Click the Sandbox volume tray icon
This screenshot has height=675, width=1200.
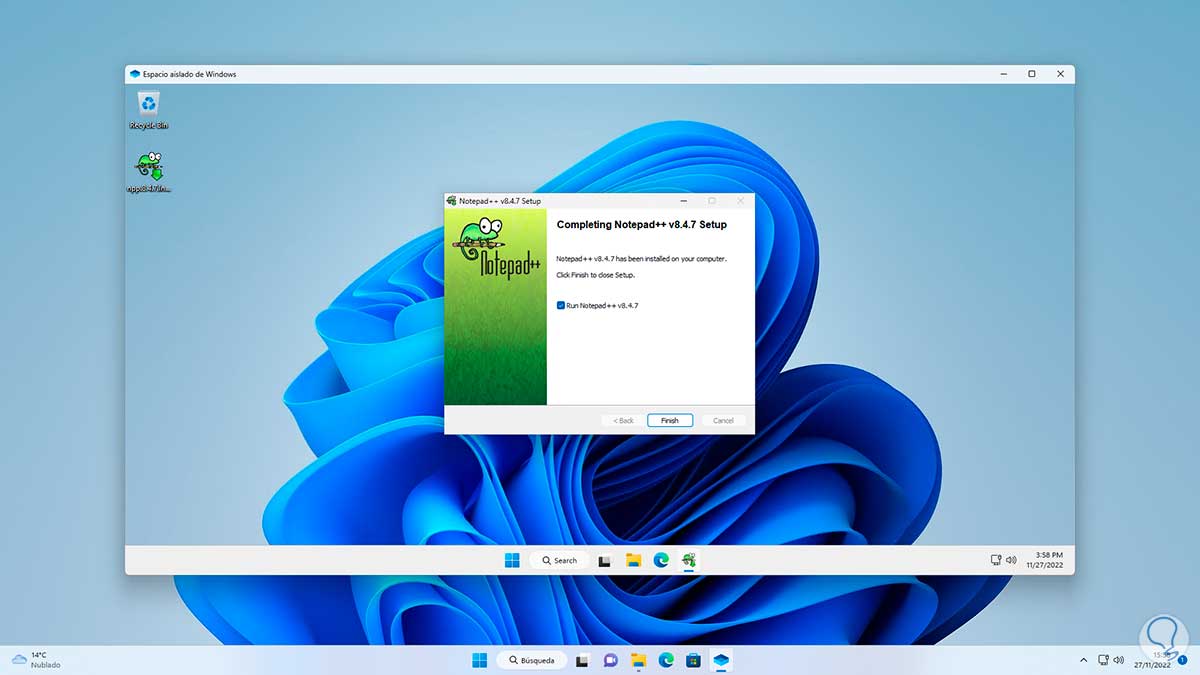point(1011,560)
